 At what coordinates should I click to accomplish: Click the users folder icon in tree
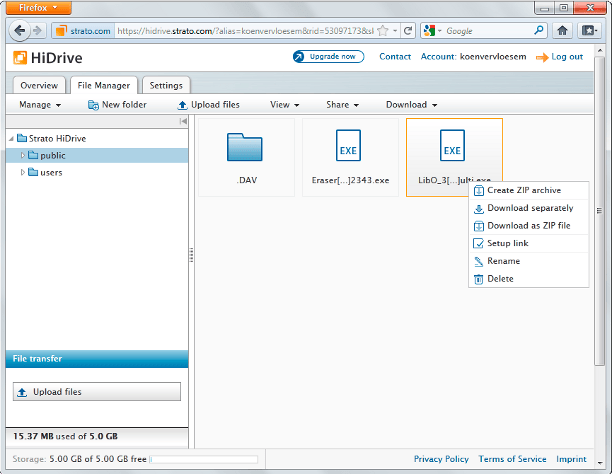pyautogui.click(x=33, y=172)
